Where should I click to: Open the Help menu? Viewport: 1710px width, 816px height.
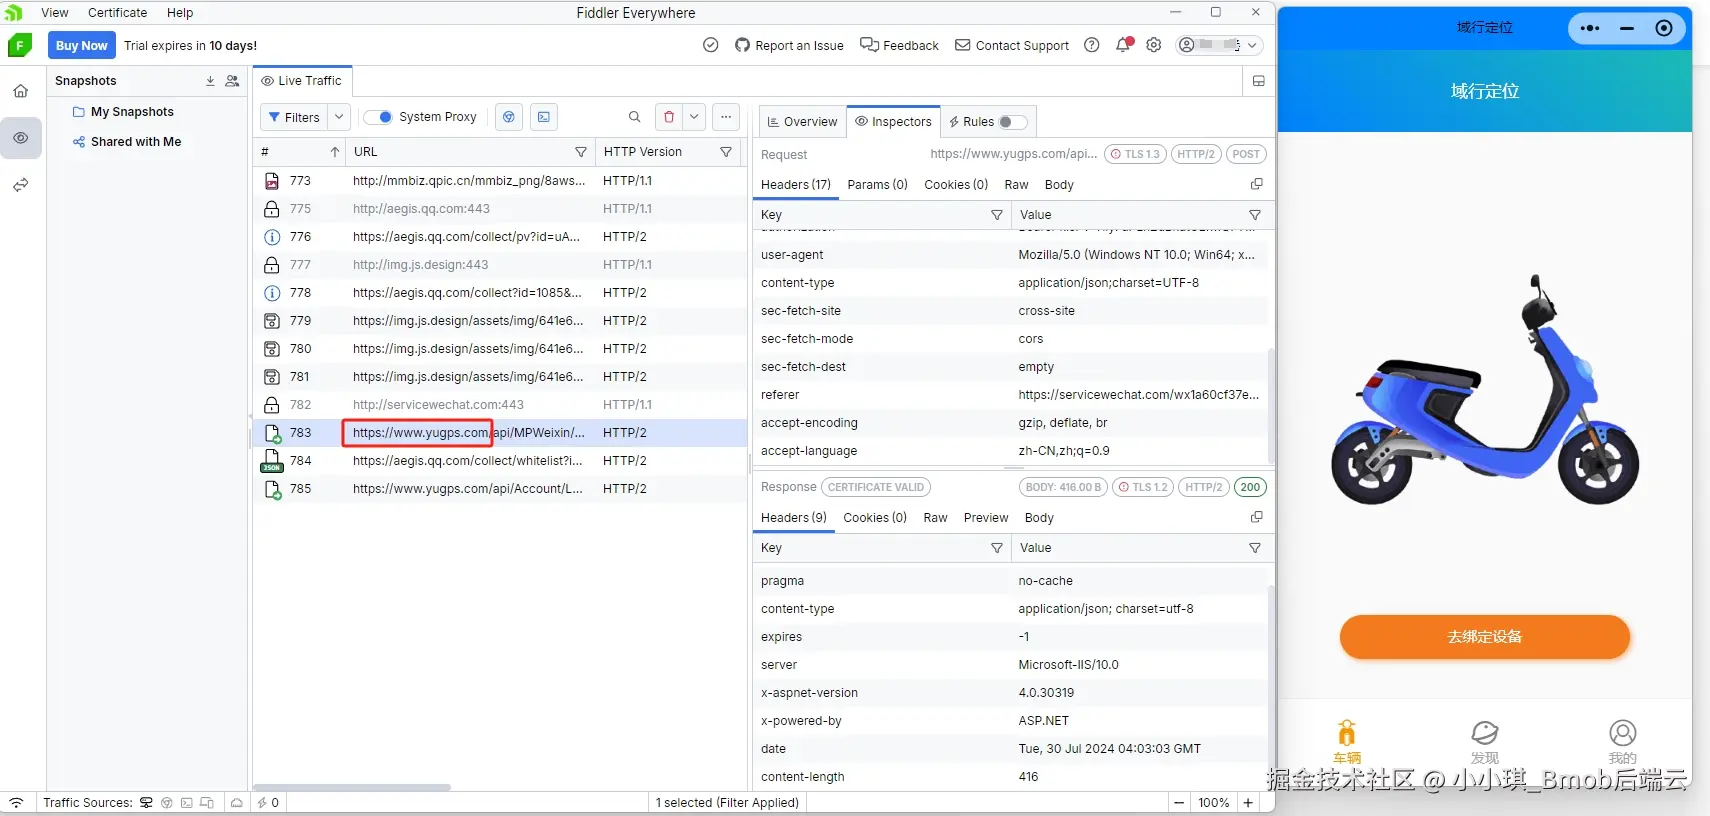180,13
